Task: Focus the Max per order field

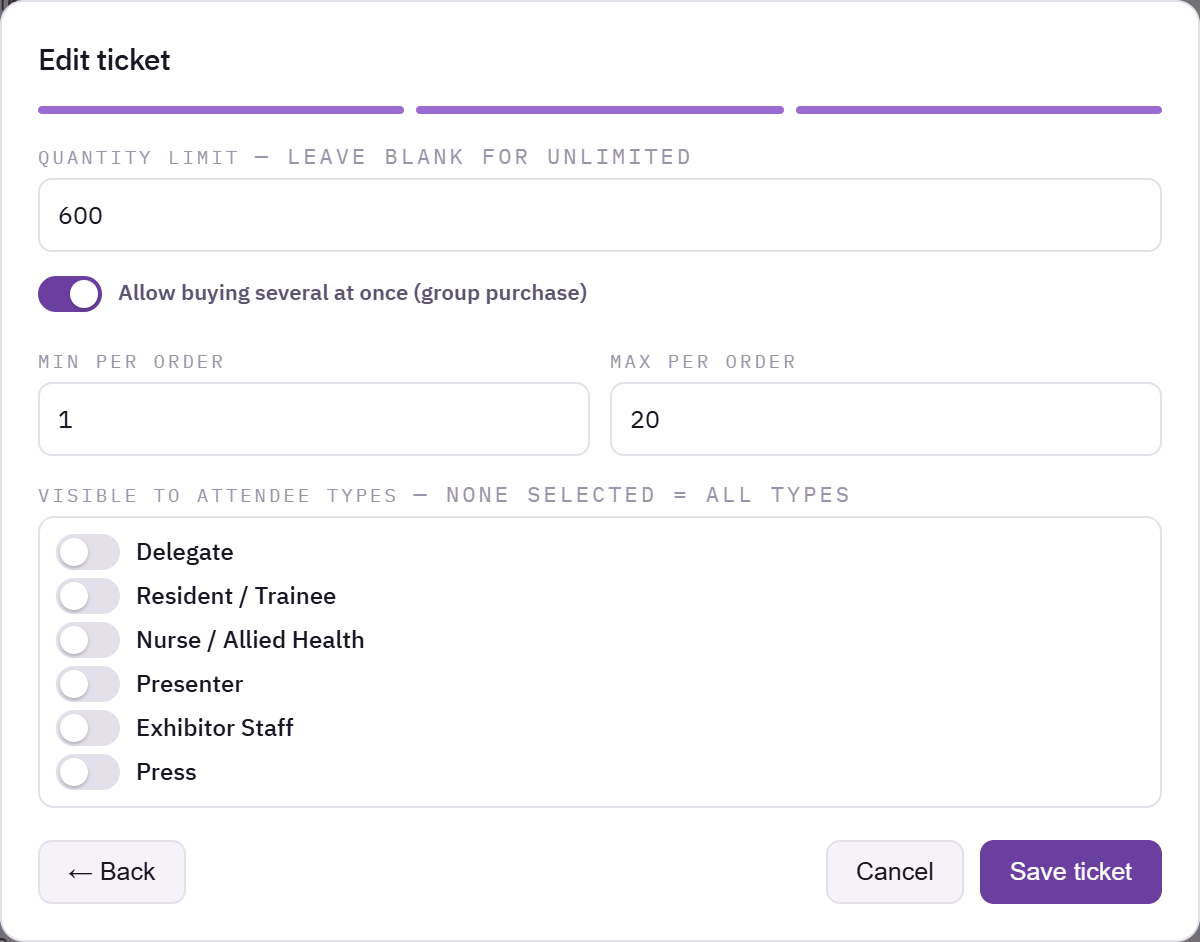Action: (x=886, y=419)
